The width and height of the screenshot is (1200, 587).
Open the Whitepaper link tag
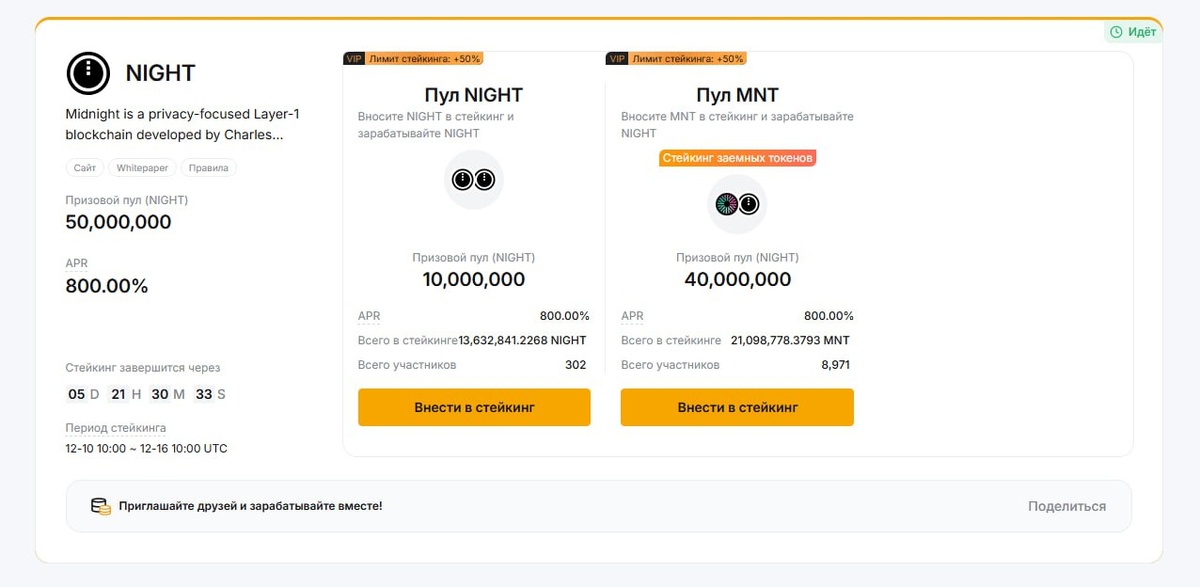(142, 168)
